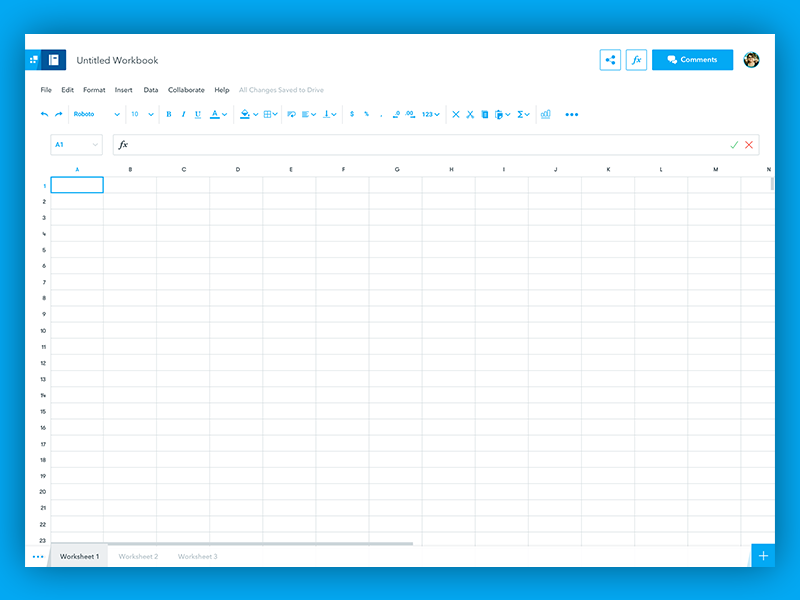Cancel formula entry with the red X

[x=749, y=144]
